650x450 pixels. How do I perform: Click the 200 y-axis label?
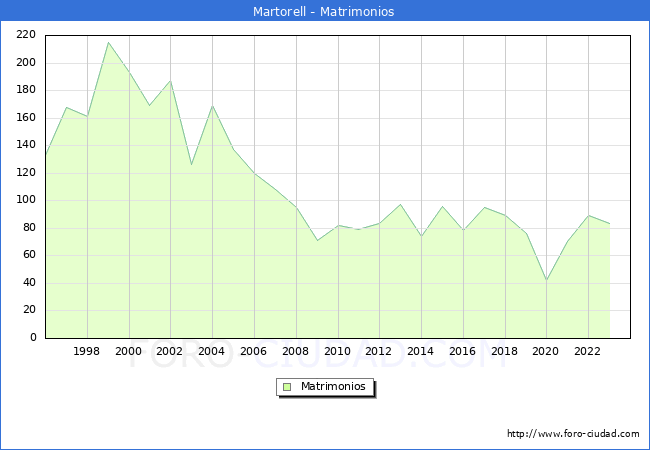point(26,63)
